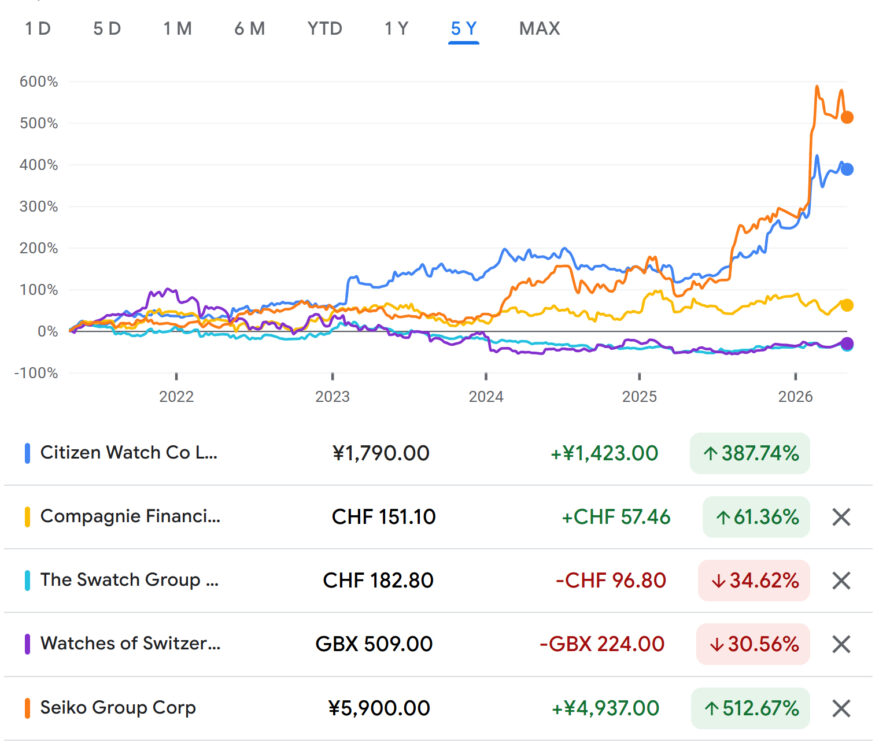Select the 6M time range
879x750 pixels.
click(249, 28)
